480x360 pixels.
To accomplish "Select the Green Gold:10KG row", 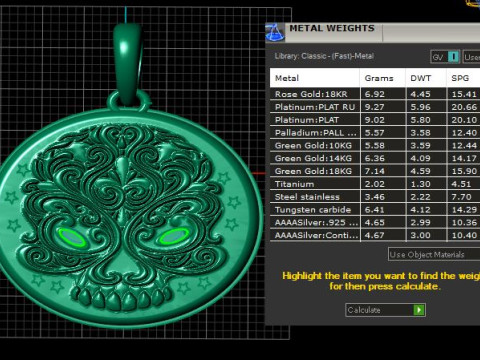I will (375, 145).
